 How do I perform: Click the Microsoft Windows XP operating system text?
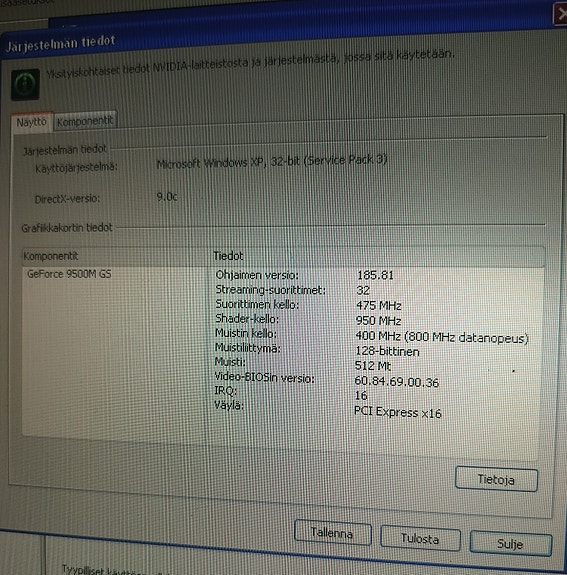coord(272,161)
